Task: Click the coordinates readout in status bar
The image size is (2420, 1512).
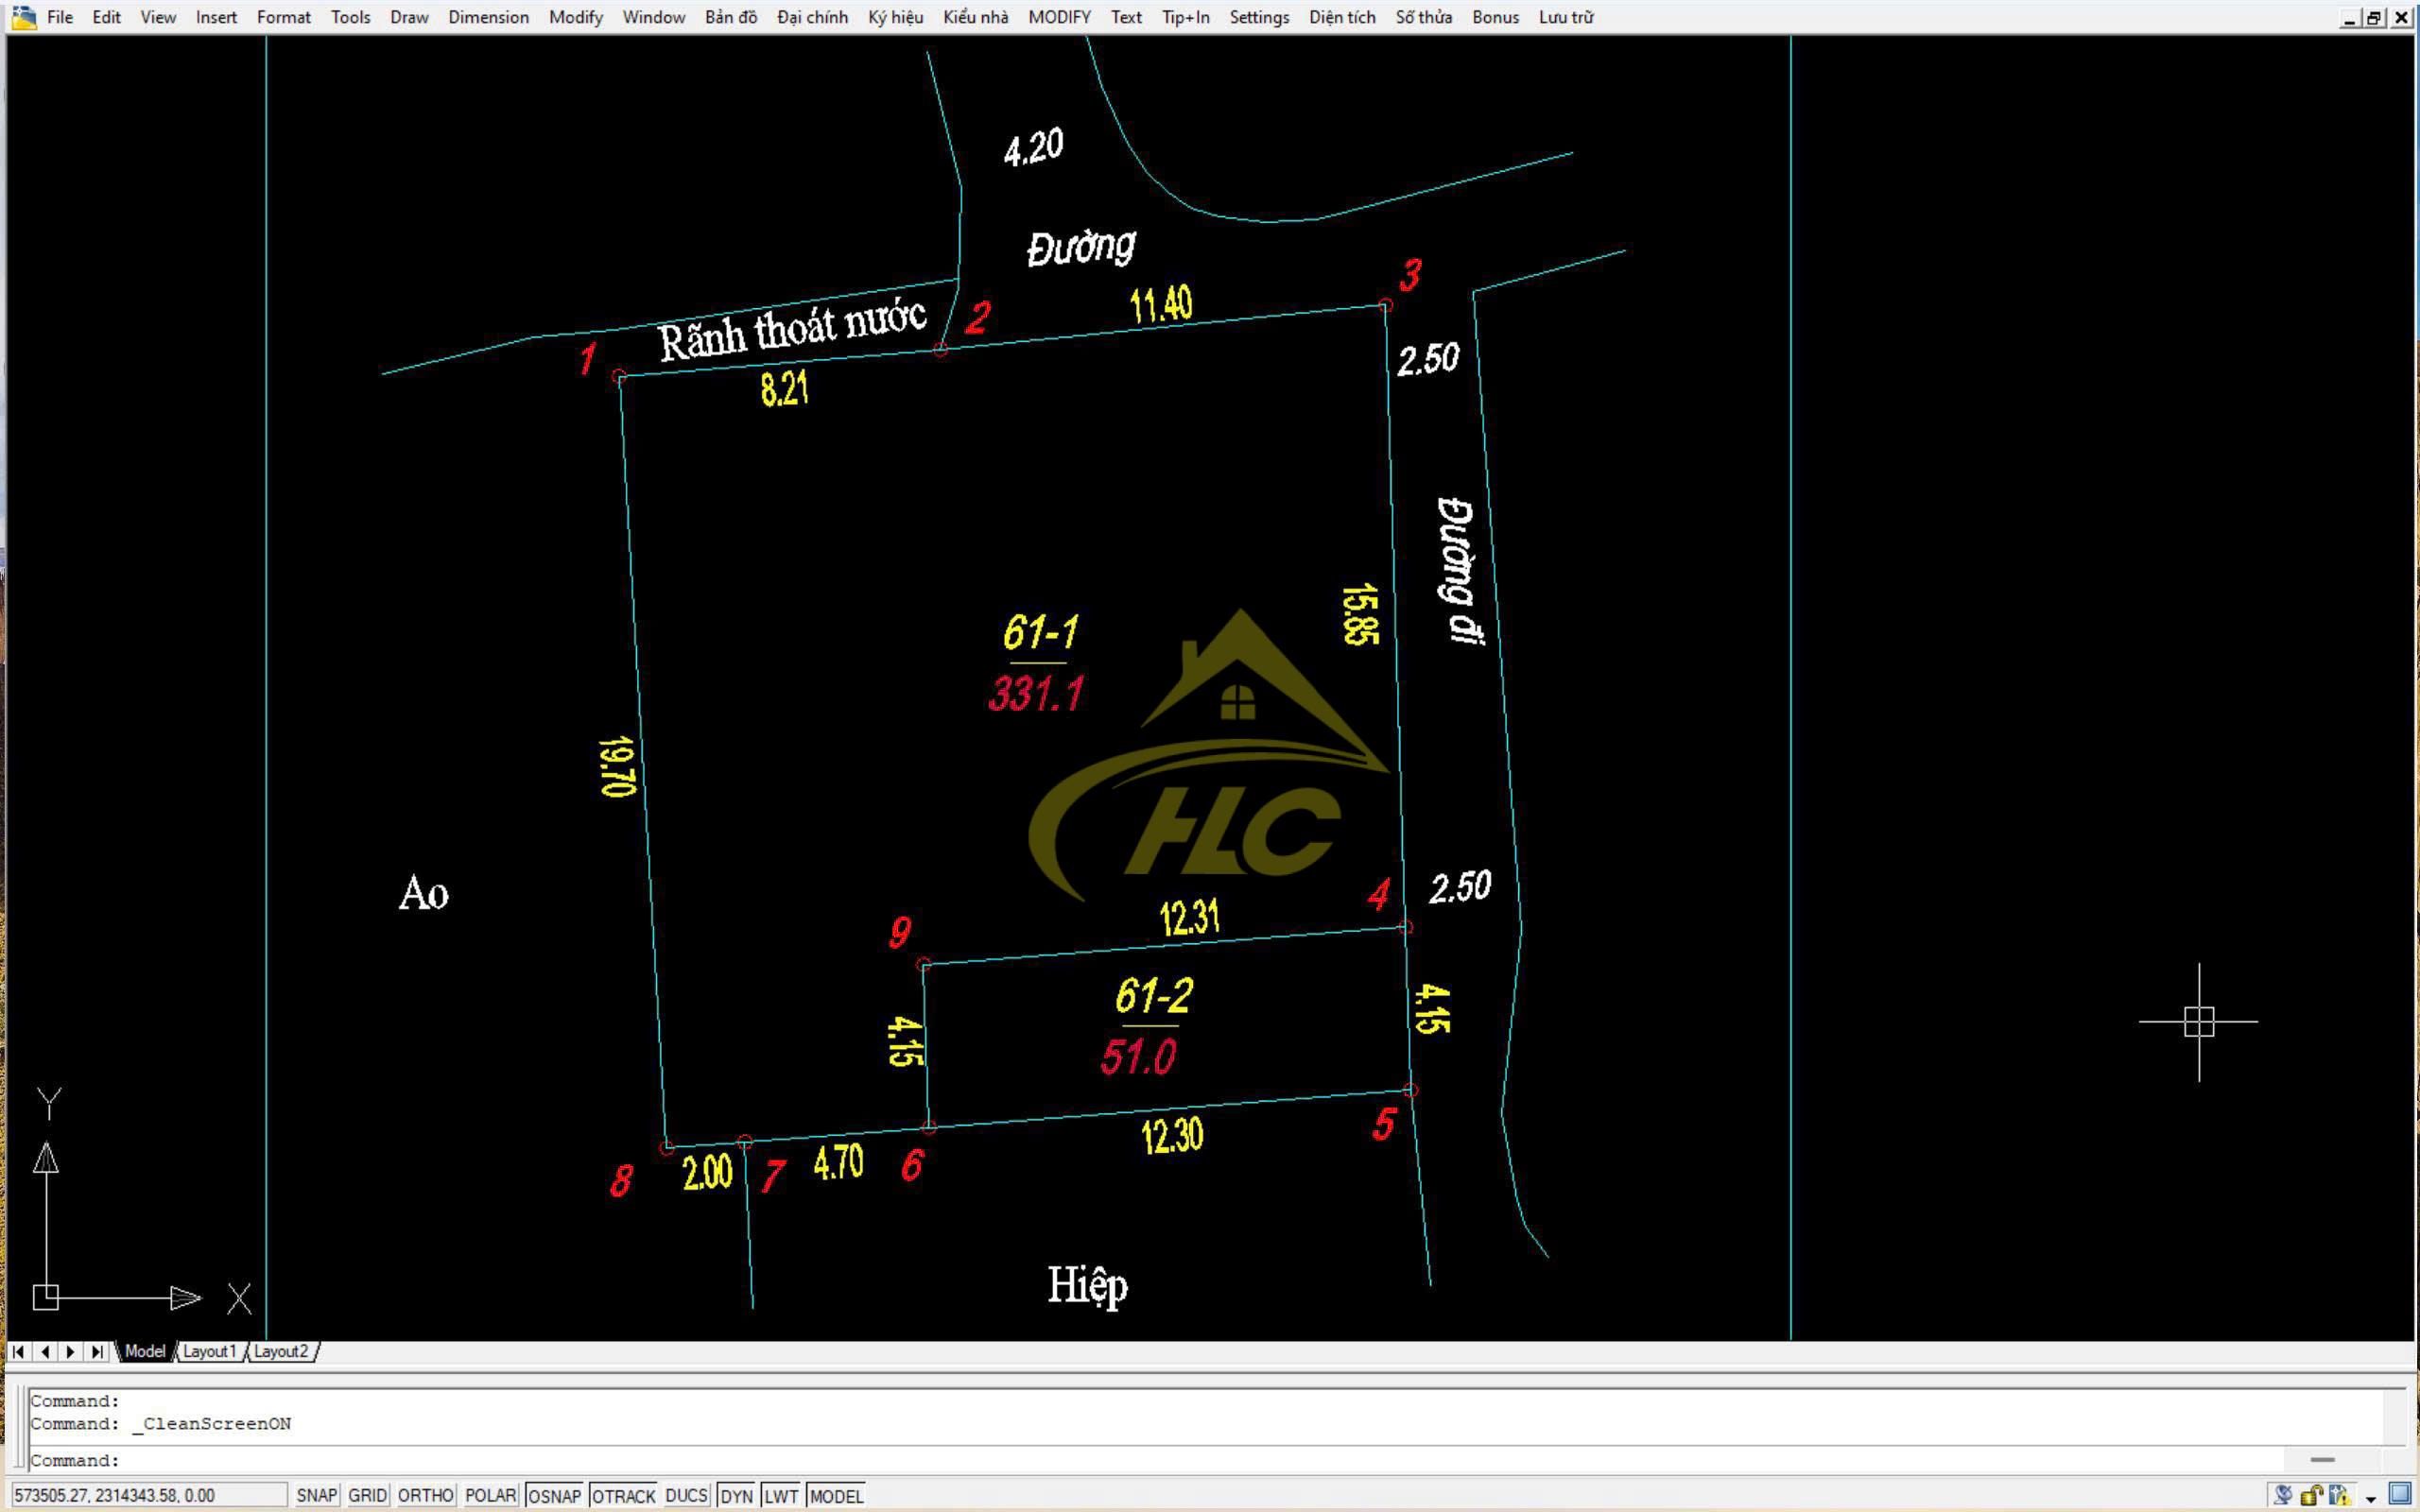Action: point(148,1495)
